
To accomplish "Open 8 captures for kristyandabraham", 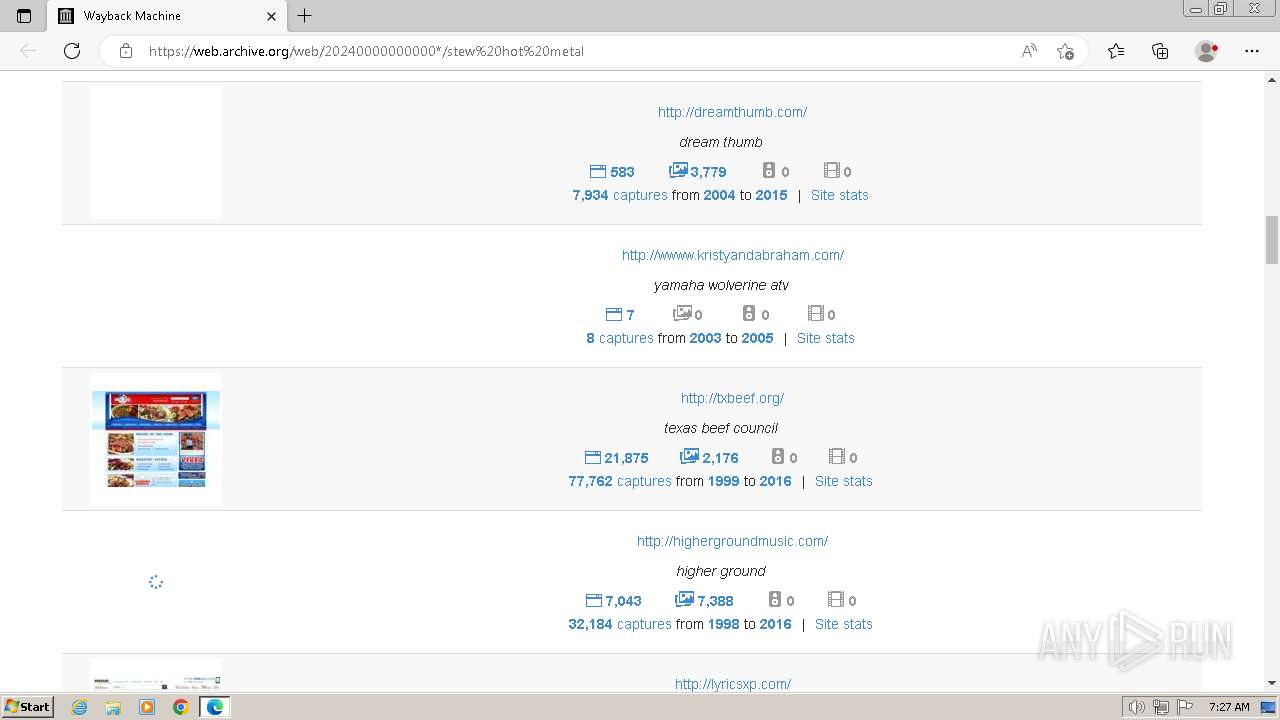I will [x=620, y=338].
